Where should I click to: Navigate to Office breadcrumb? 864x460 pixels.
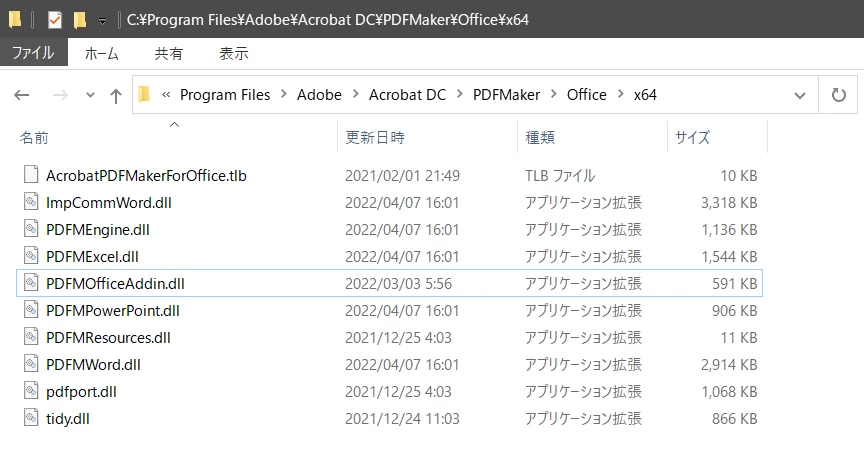(586, 95)
